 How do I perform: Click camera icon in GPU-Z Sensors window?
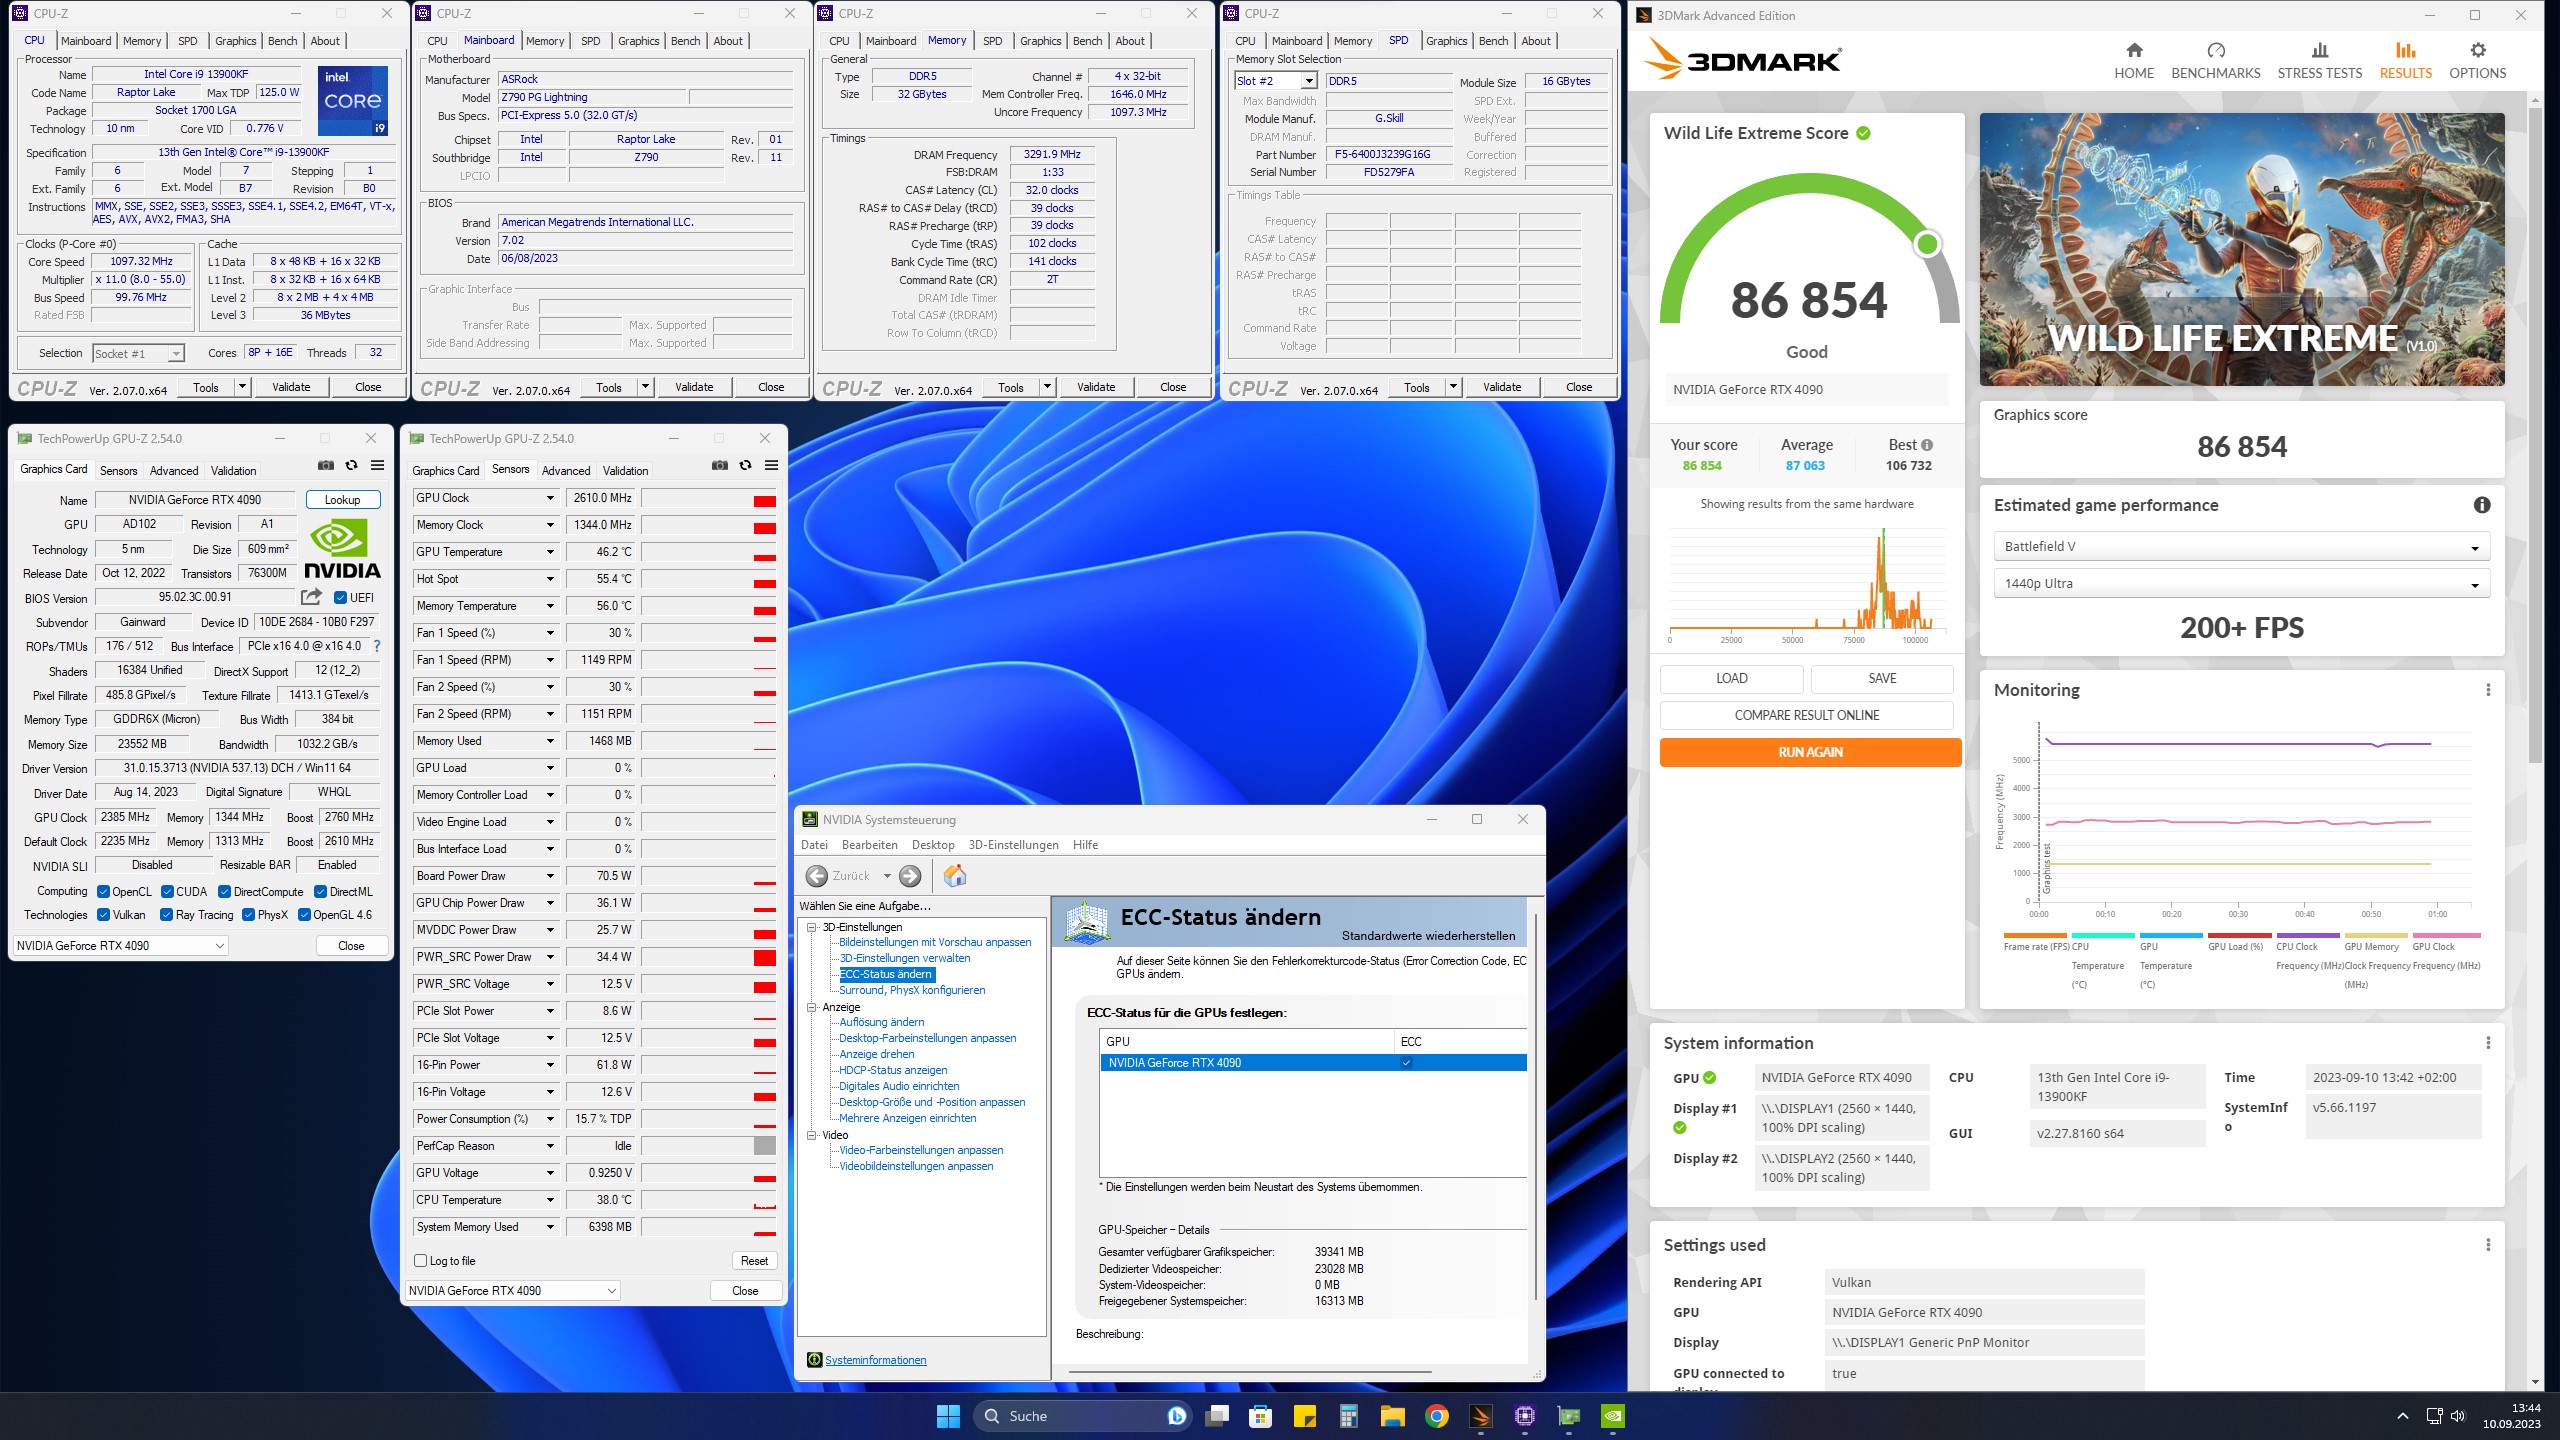tap(720, 465)
